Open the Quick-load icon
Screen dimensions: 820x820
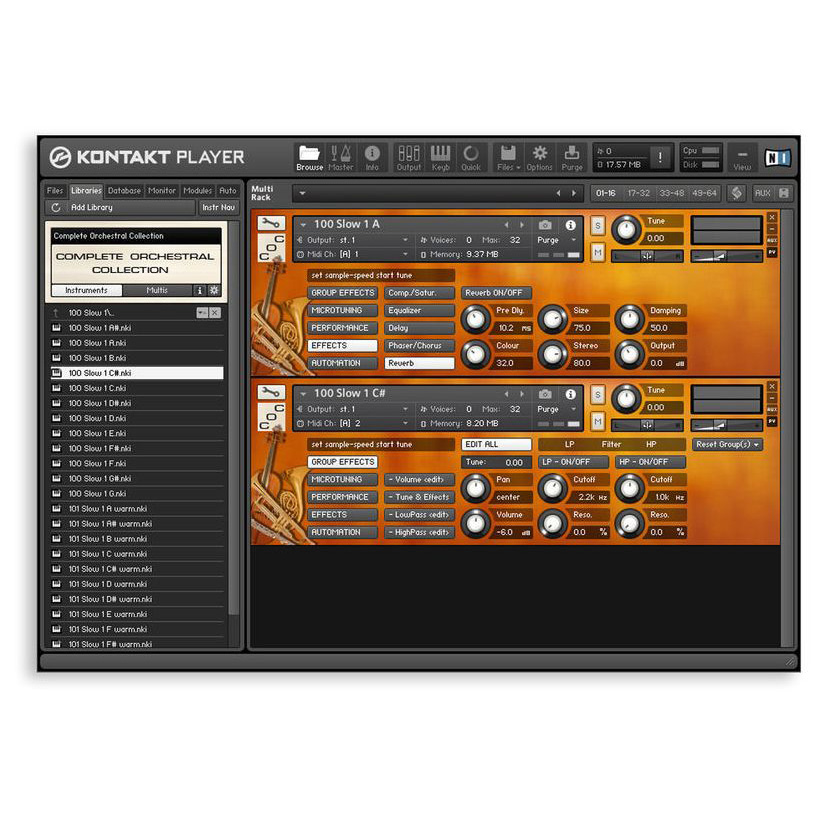click(471, 158)
